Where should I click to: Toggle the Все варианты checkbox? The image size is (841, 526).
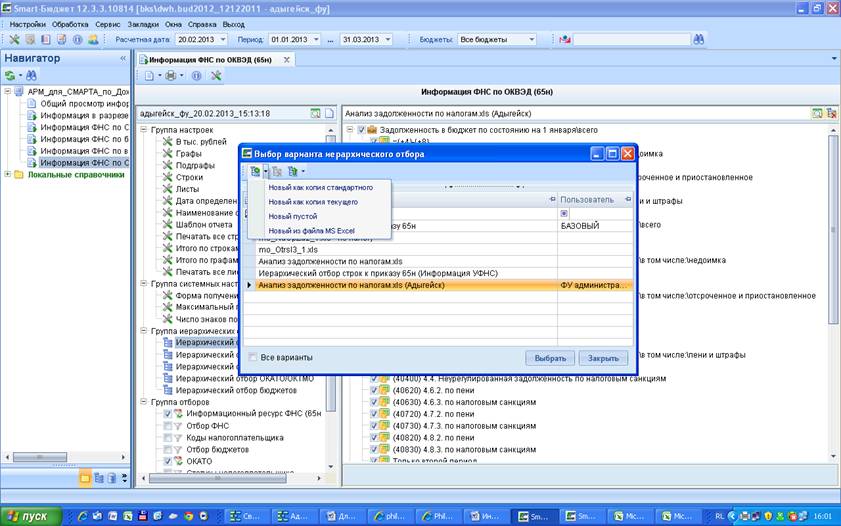pos(253,357)
